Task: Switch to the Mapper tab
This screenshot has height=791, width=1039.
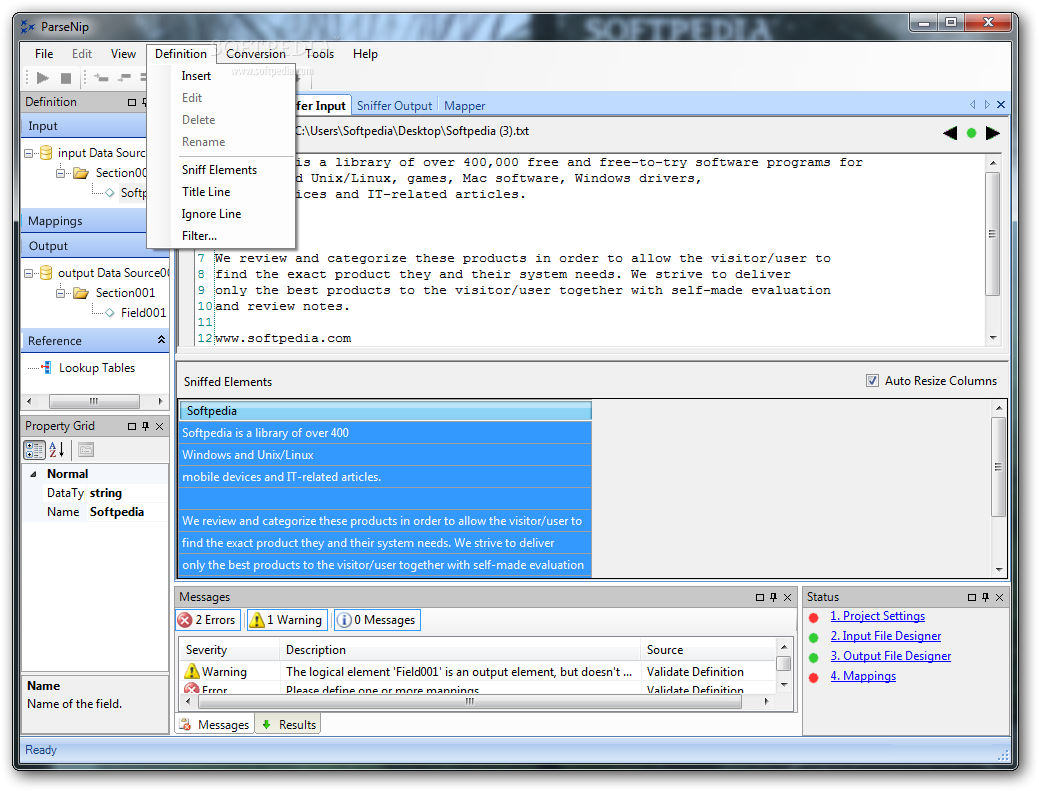Action: tap(465, 105)
